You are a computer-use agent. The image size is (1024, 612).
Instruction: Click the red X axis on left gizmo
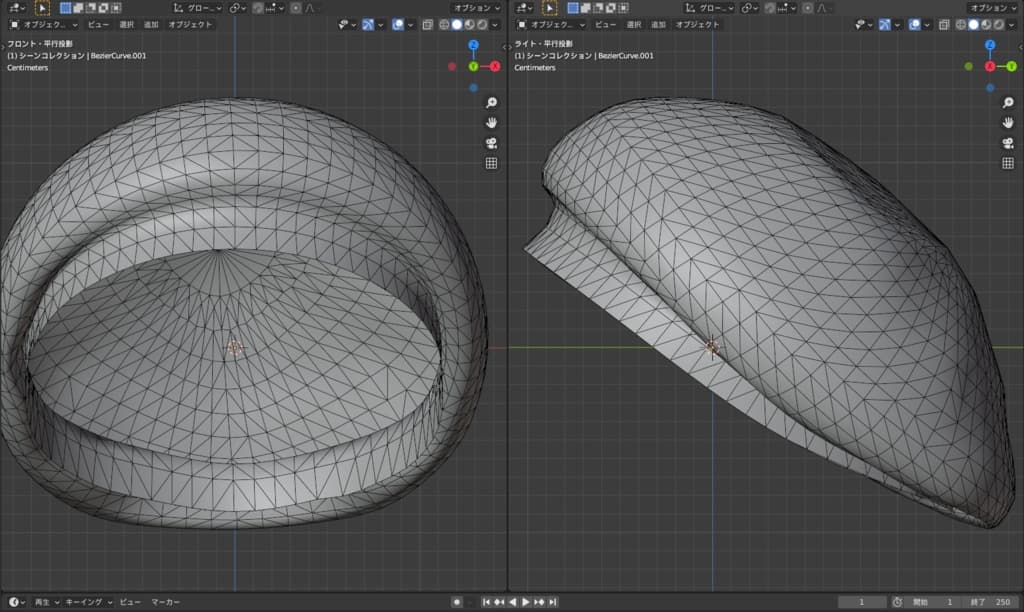[494, 66]
